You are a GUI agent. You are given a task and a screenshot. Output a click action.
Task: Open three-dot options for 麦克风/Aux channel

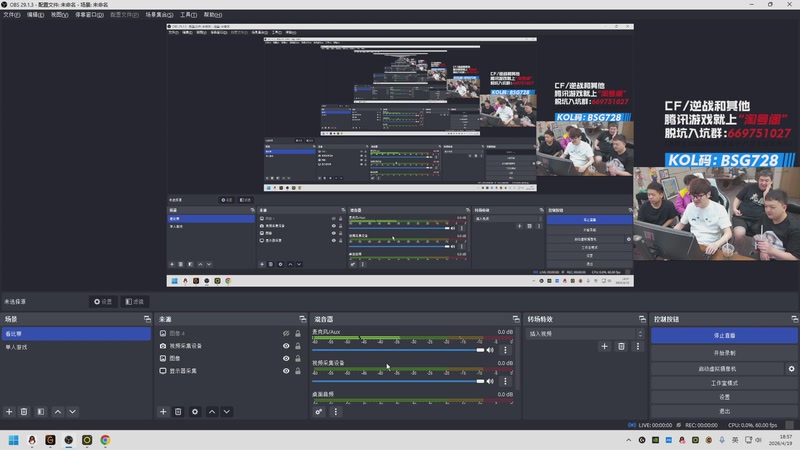505,350
